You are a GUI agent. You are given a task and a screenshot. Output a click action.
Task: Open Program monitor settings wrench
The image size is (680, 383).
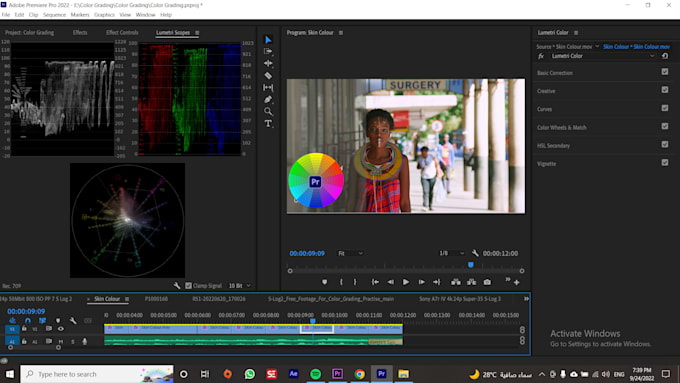475,253
